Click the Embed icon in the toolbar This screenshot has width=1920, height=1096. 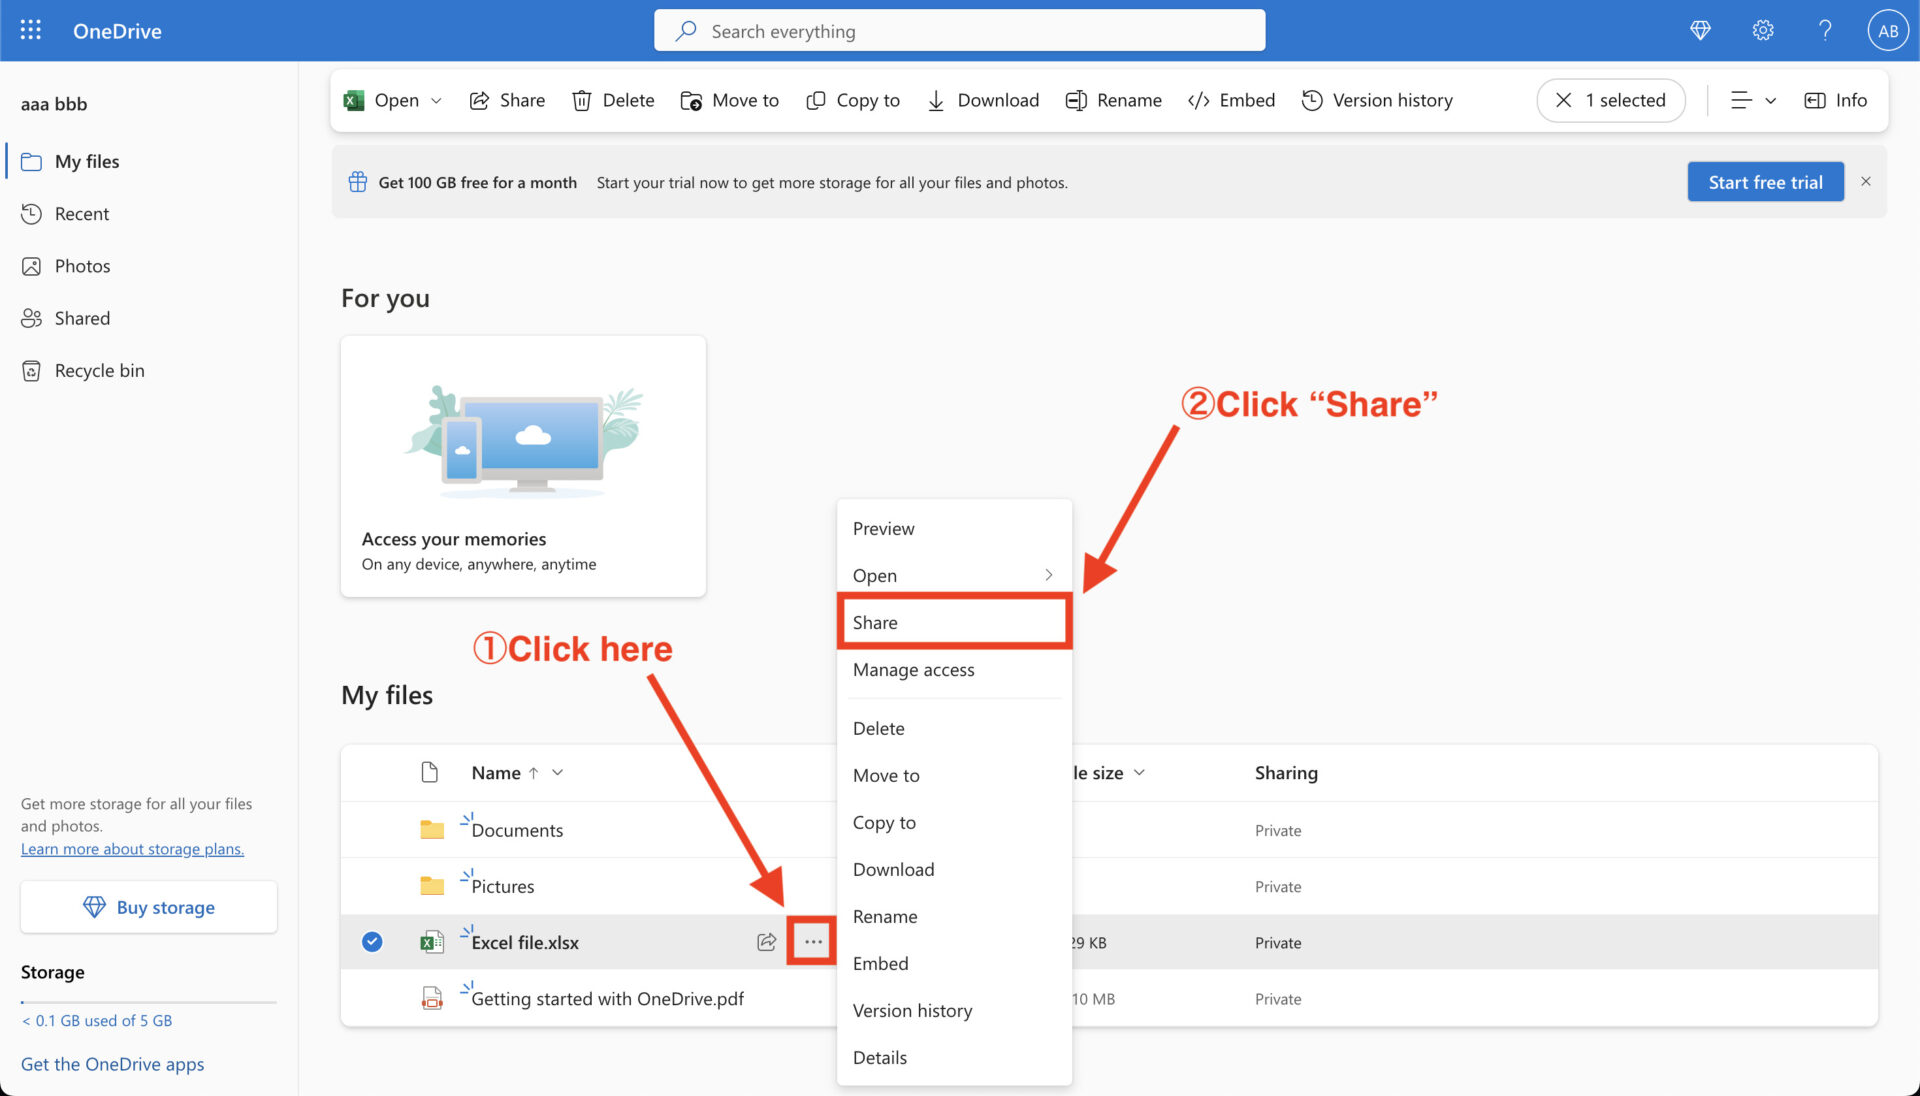(1199, 100)
